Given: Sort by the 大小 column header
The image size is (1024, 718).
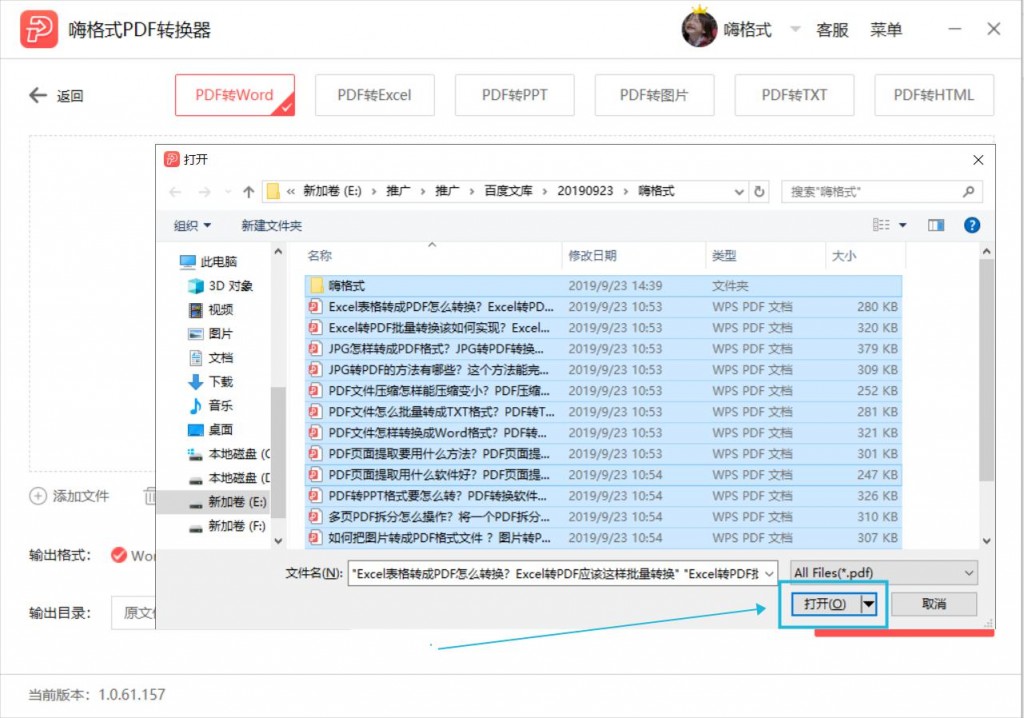Looking at the screenshot, I should (844, 255).
